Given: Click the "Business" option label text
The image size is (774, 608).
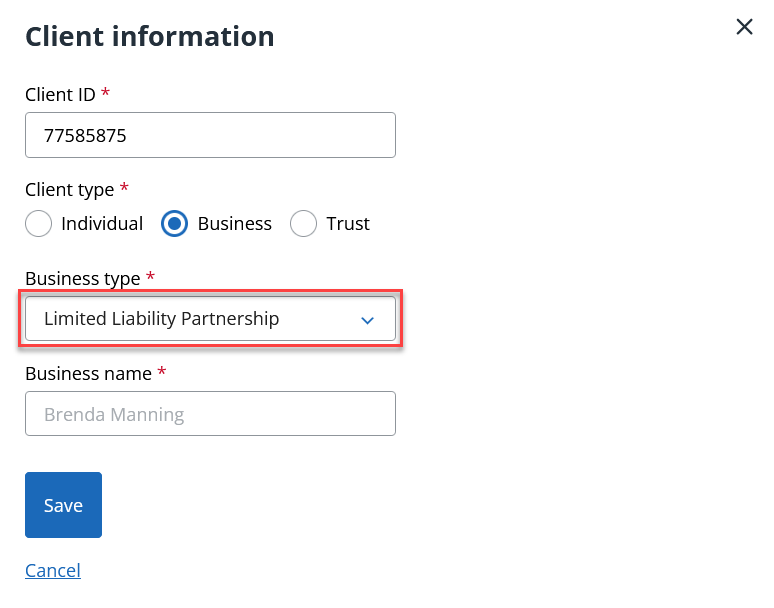Looking at the screenshot, I should [x=235, y=224].
